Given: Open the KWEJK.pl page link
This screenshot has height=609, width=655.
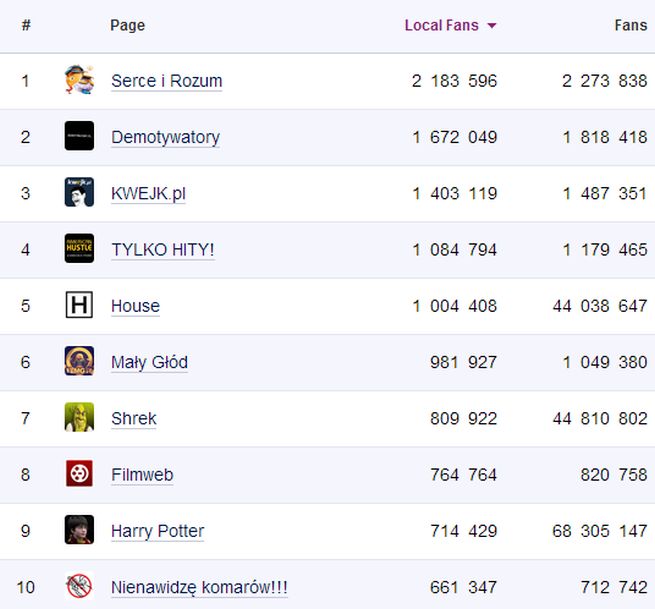Looking at the screenshot, I should coord(148,193).
